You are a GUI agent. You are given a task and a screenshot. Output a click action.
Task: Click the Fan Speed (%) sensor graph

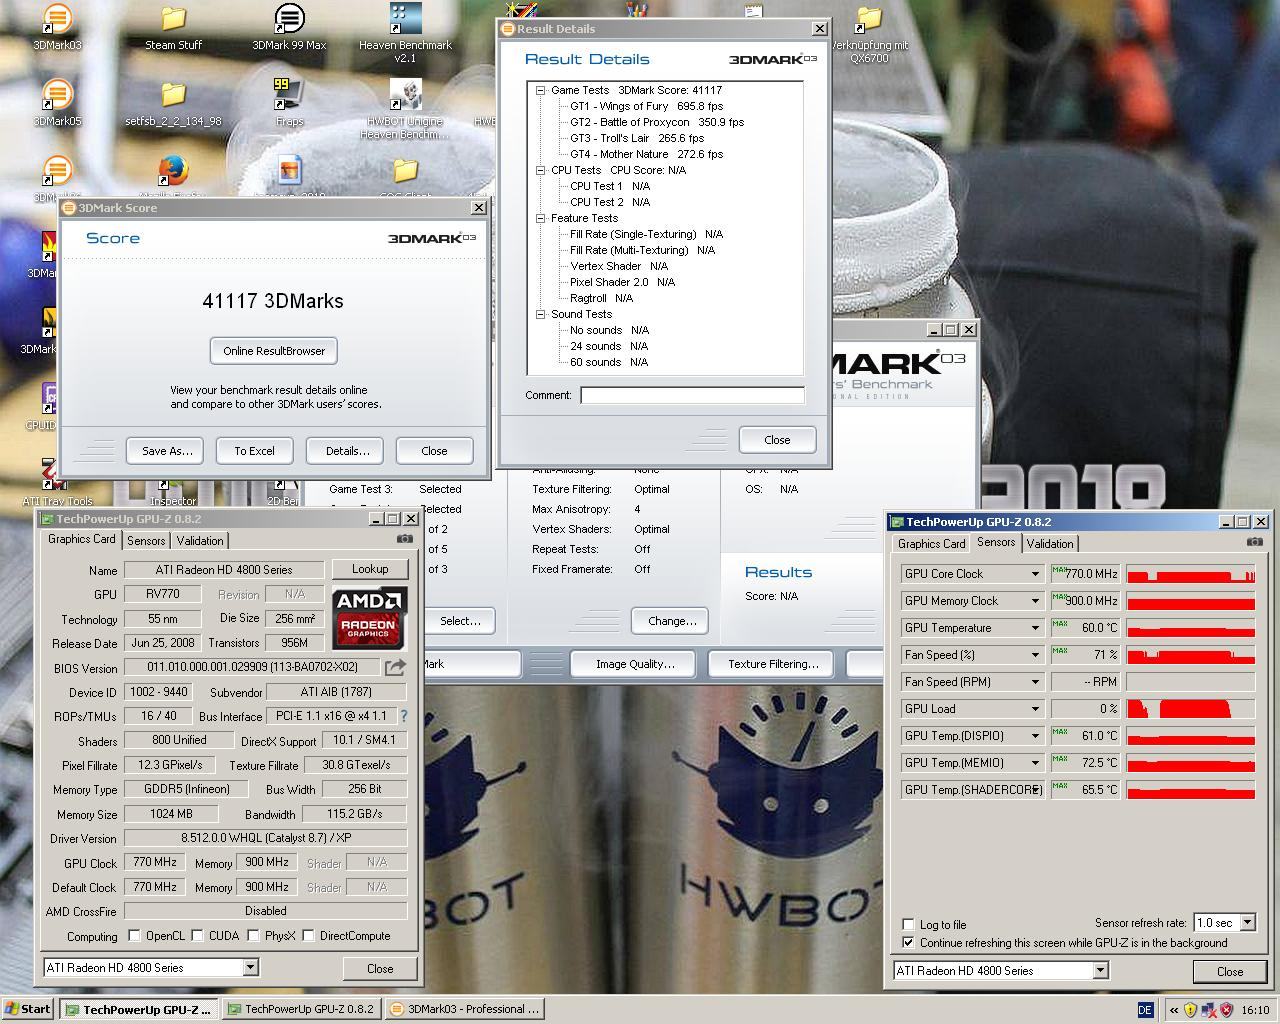coord(1190,655)
